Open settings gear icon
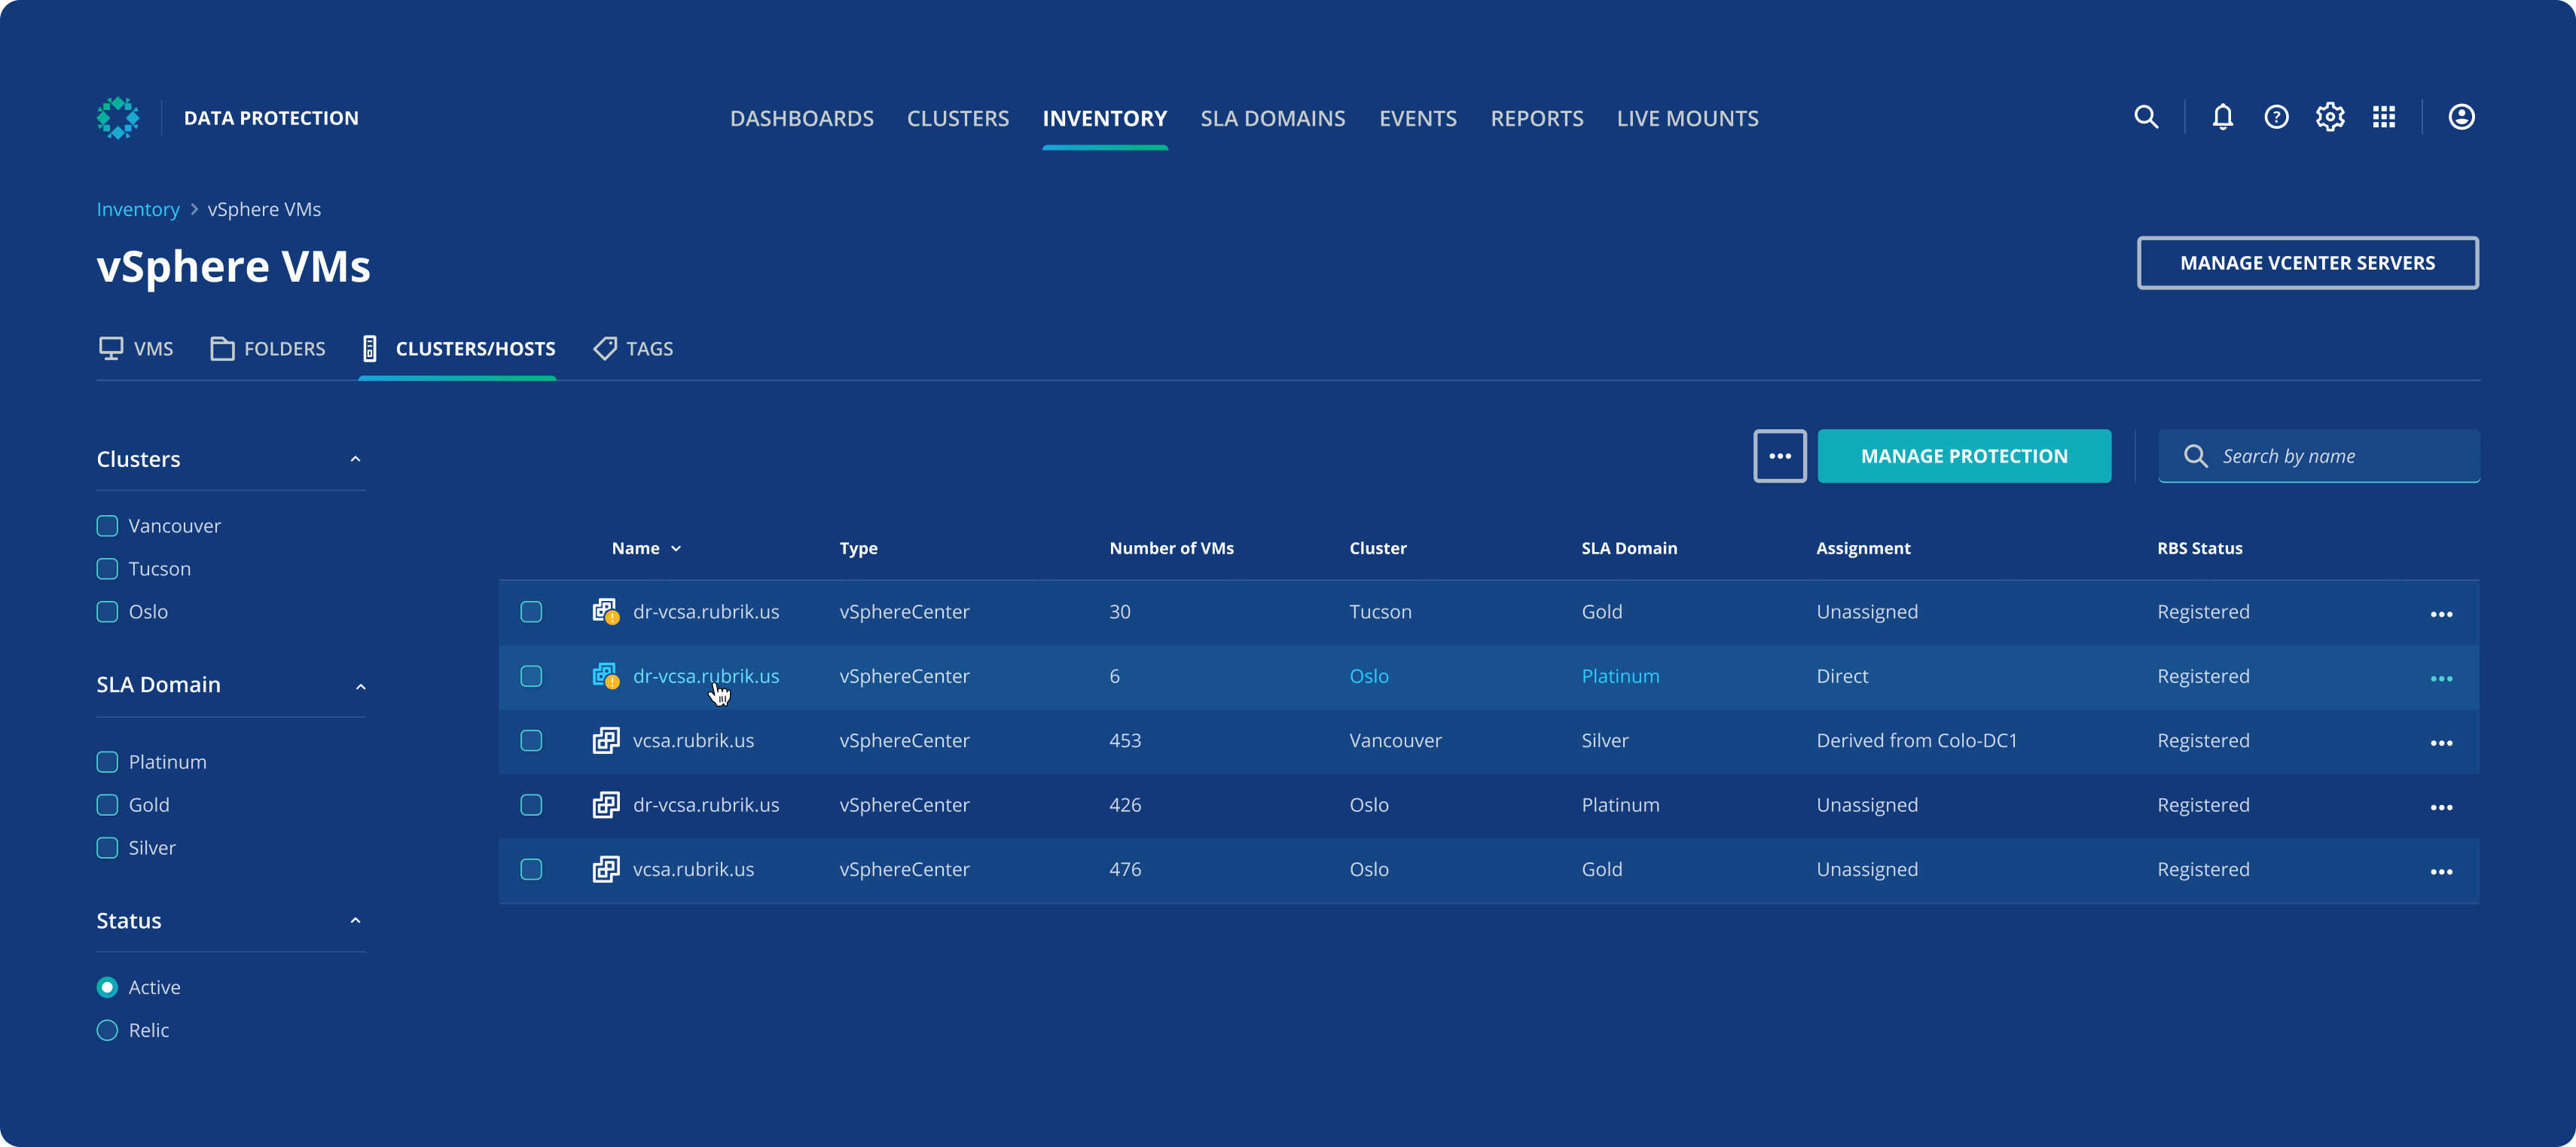2576x1147 pixels. coord(2329,117)
